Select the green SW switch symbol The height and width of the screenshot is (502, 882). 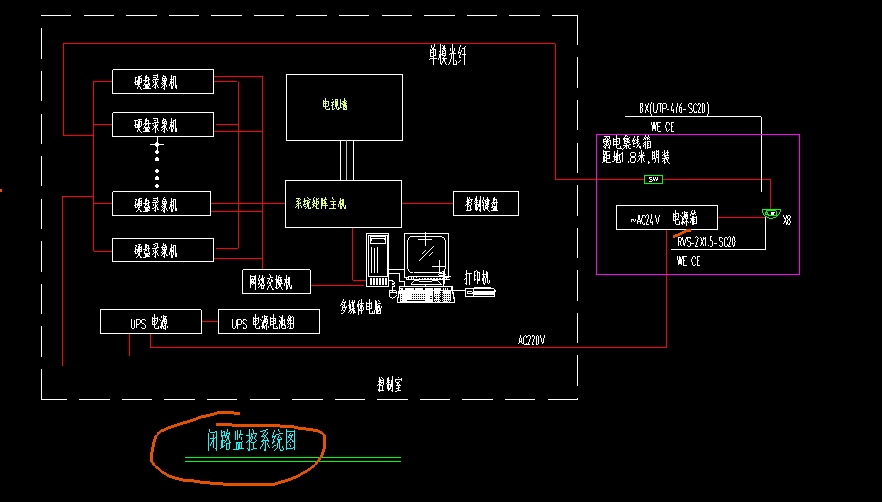653,180
